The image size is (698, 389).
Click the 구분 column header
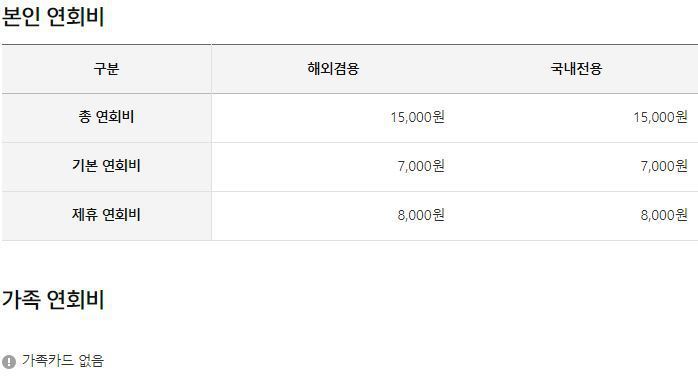point(106,69)
